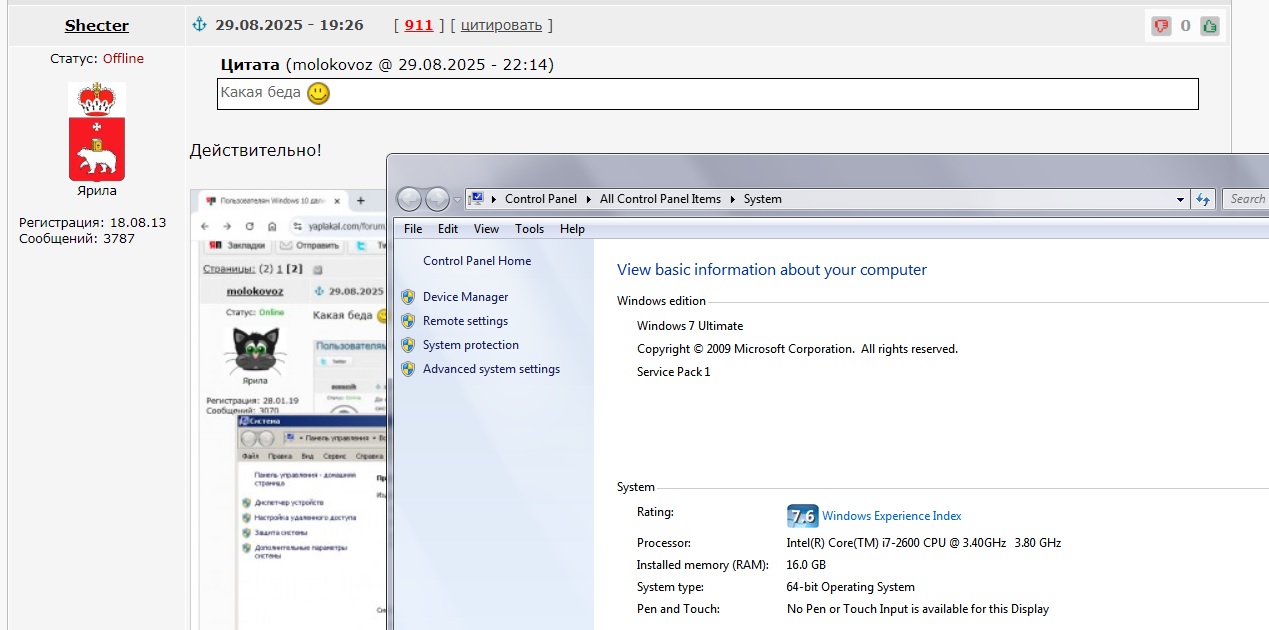Click the 'Service Pack 1' text
1269x630 pixels.
(x=673, y=372)
